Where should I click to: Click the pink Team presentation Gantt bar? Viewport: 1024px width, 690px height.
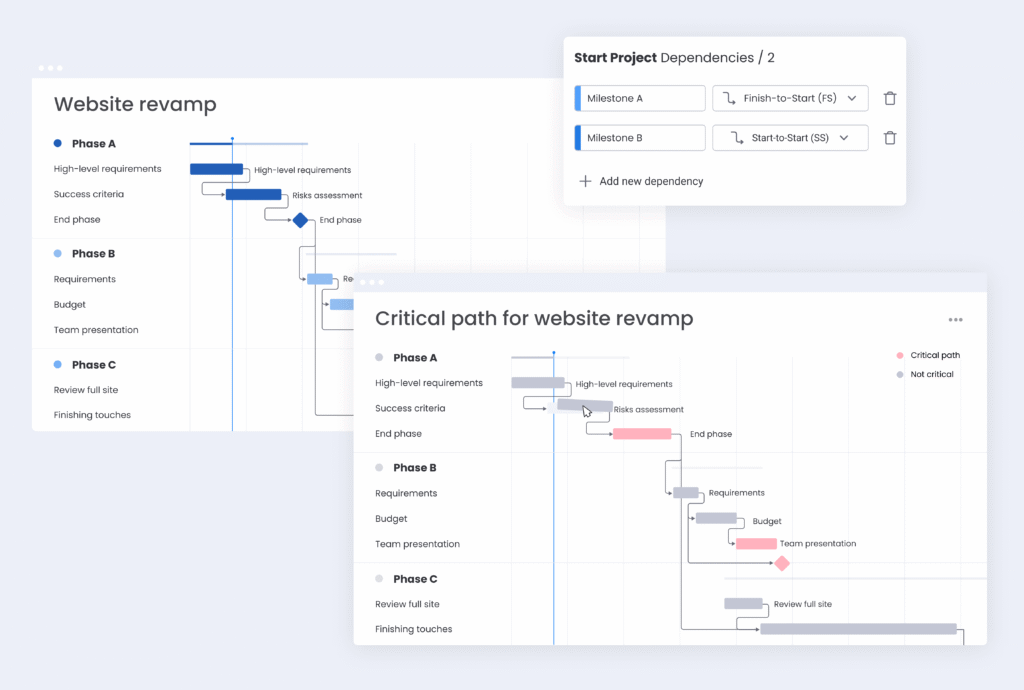click(756, 544)
